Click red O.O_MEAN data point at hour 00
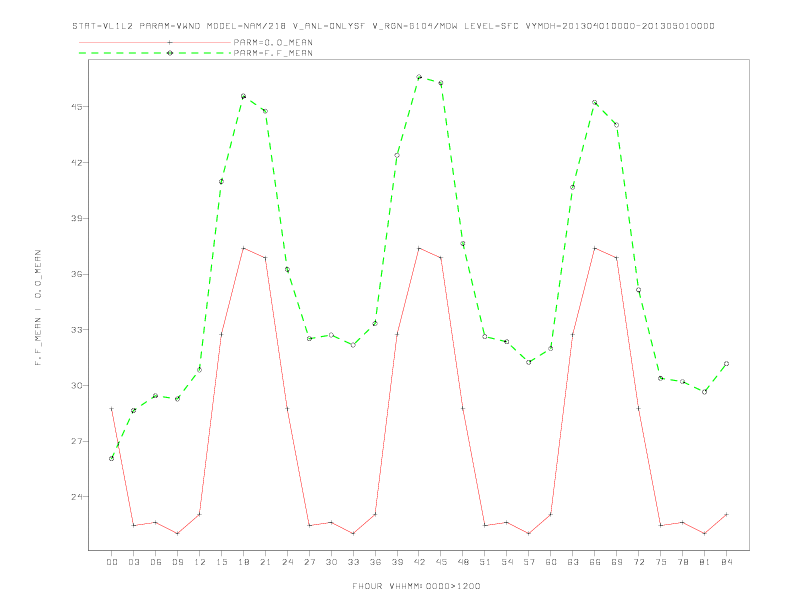792x612 pixels. (112, 409)
